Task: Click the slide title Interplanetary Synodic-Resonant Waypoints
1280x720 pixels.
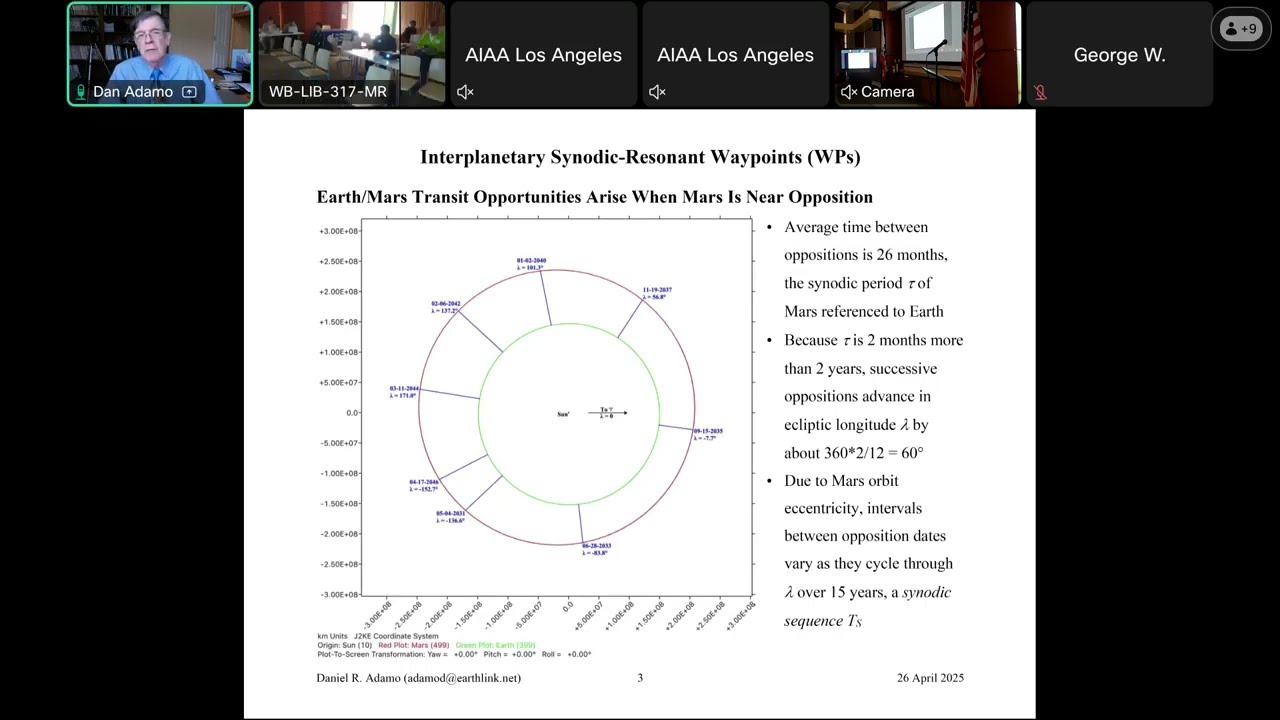Action: point(640,157)
